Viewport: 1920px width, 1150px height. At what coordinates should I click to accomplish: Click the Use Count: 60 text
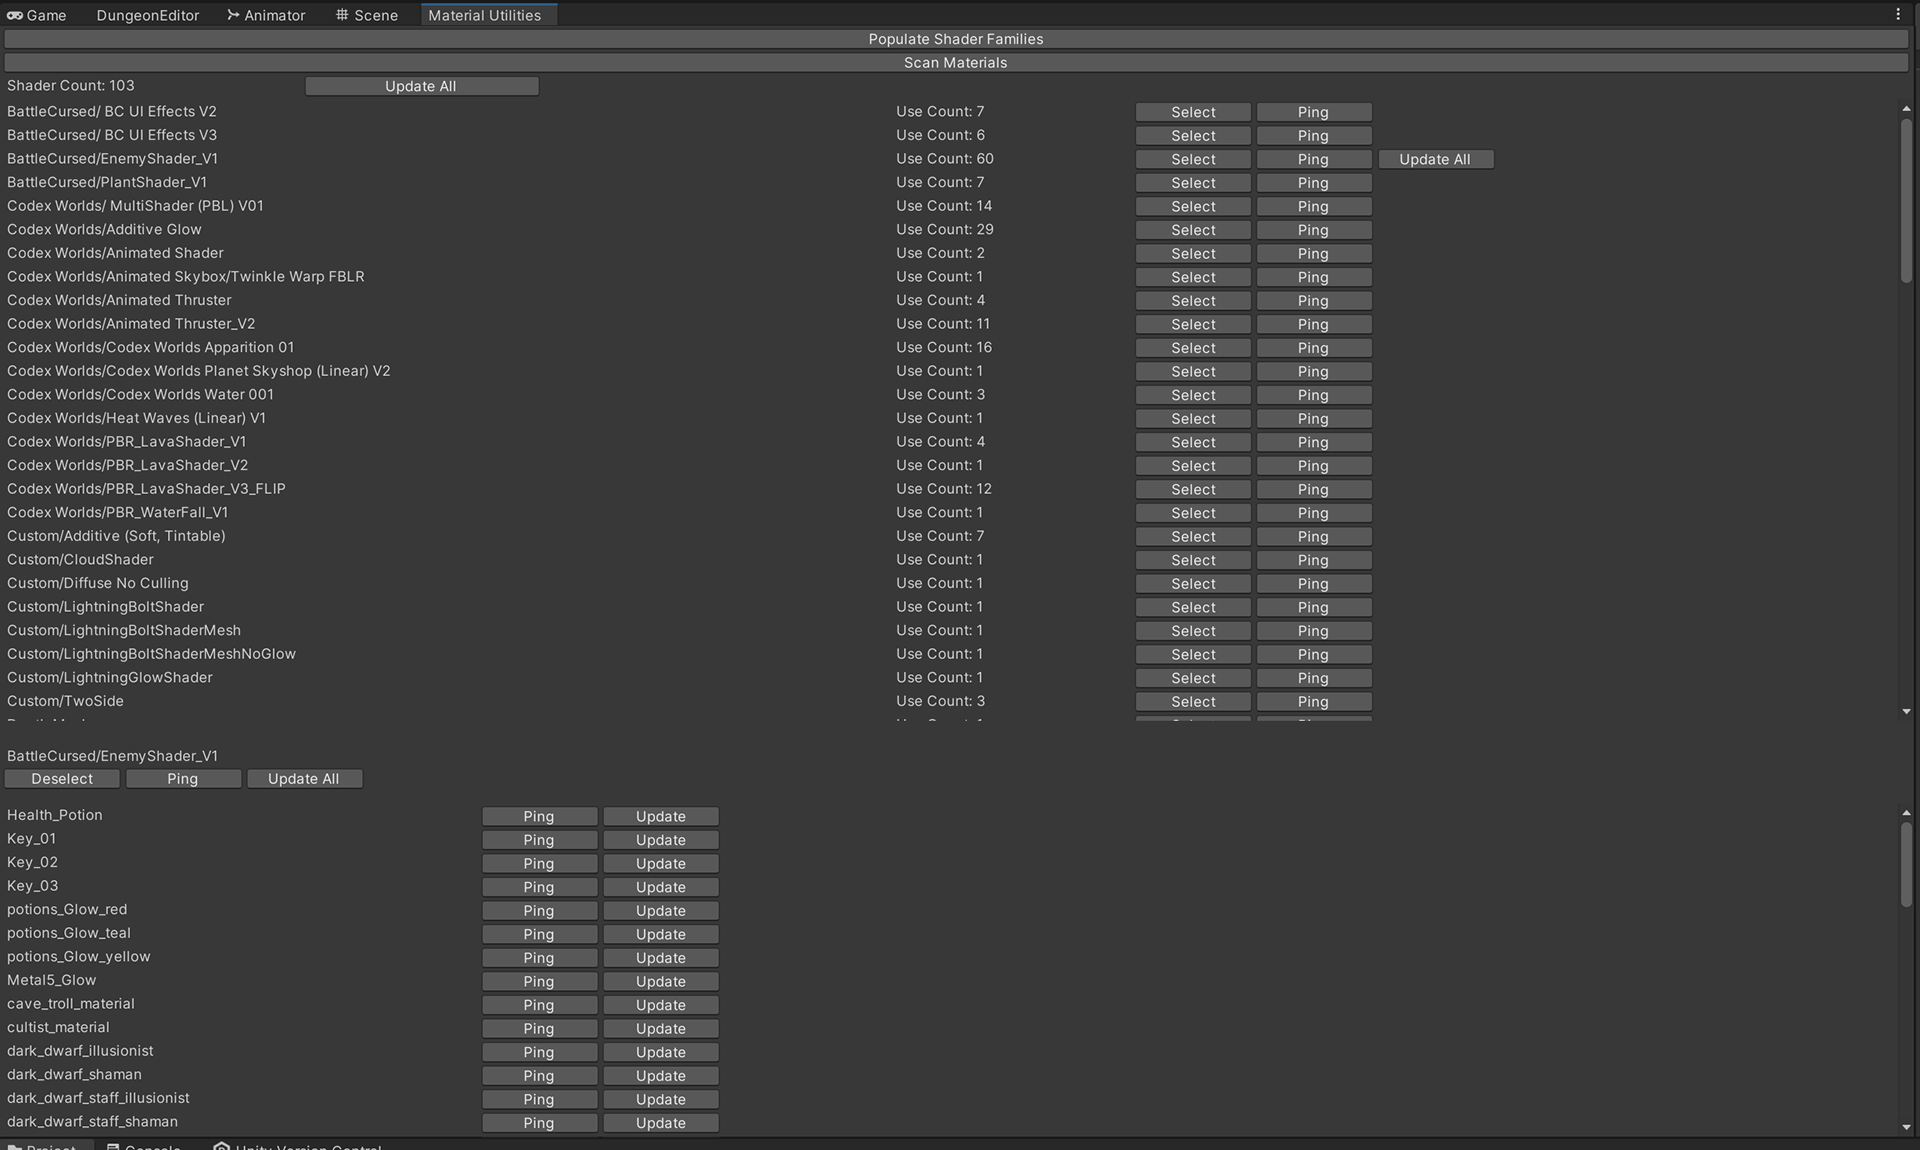pos(945,159)
